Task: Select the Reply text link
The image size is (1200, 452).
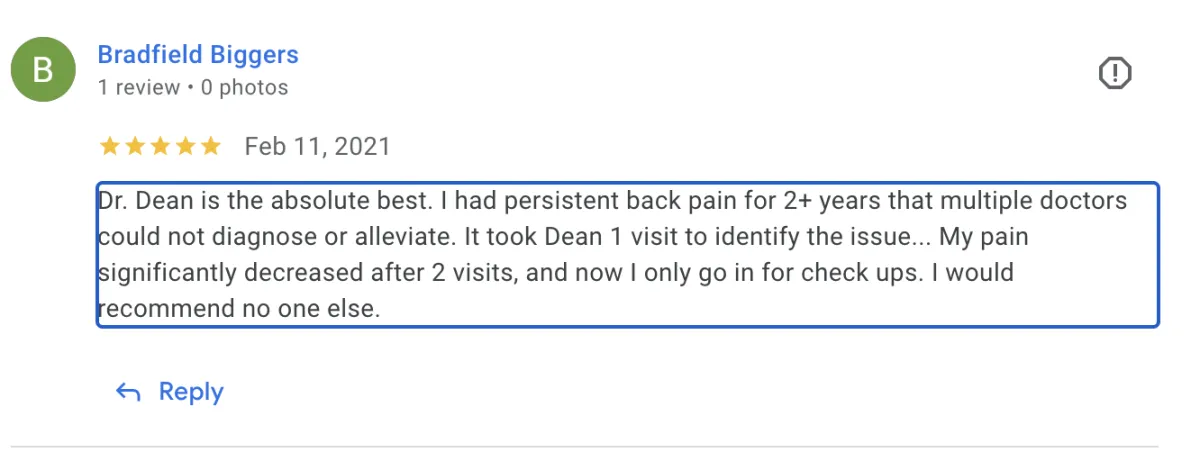Action: pos(191,392)
